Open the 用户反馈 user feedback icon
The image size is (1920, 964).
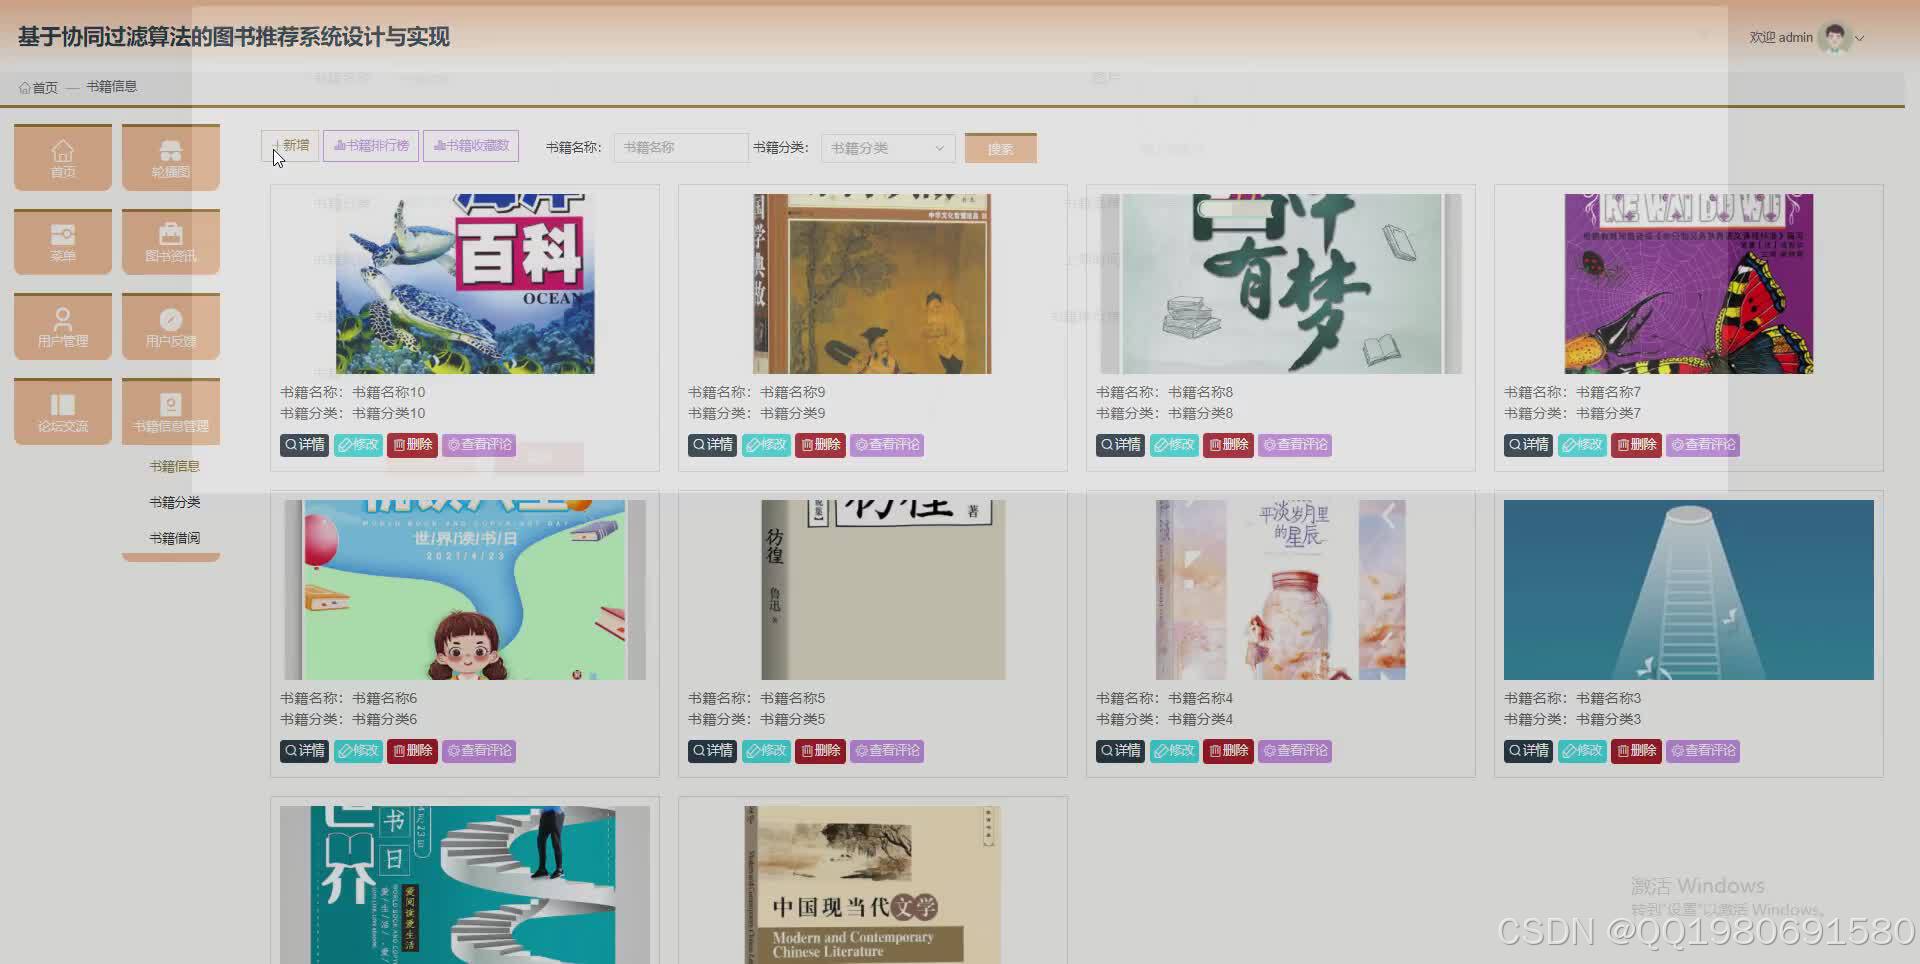(170, 326)
